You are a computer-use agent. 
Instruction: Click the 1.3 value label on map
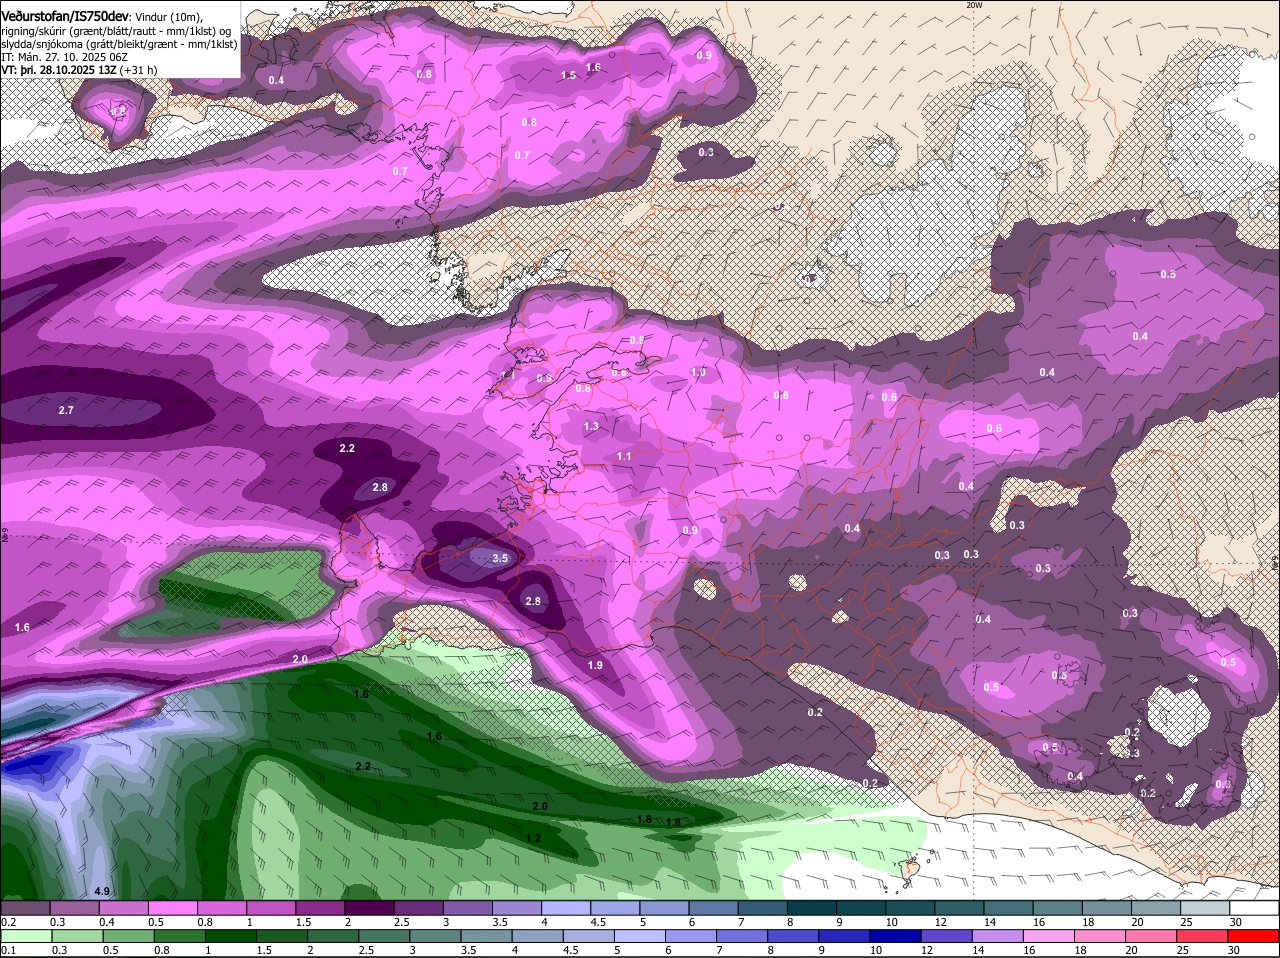point(591,426)
